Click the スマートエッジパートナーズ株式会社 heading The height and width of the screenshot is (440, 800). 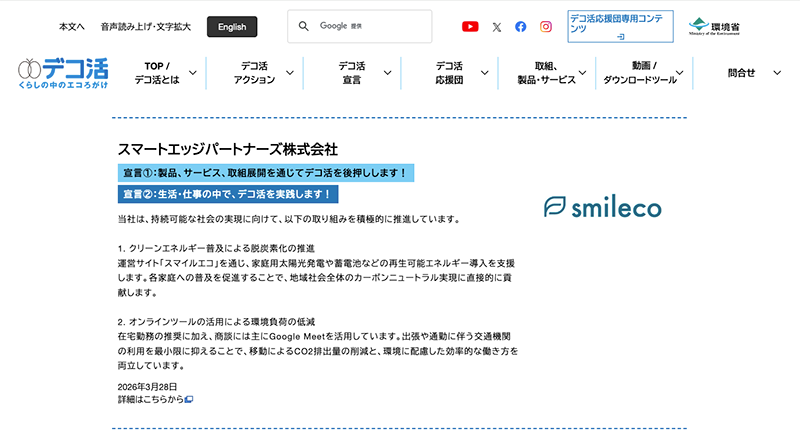click(x=228, y=150)
